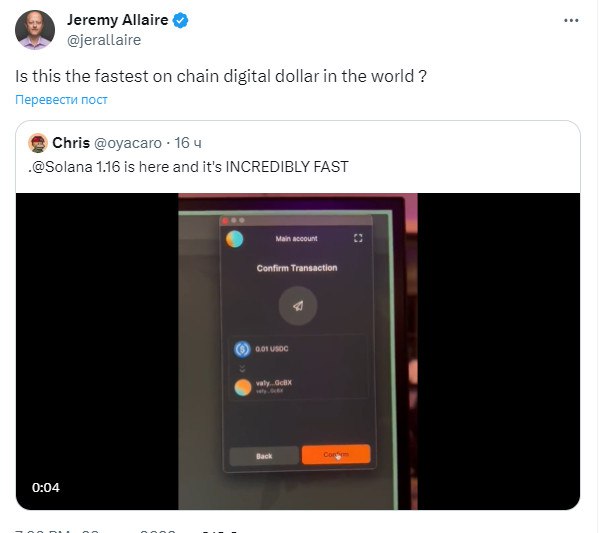Click the double chevron arrow below USDC

click(x=242, y=369)
